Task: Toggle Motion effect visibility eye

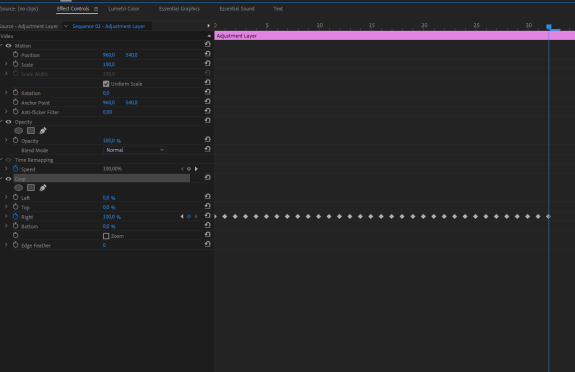Action: 8,46
